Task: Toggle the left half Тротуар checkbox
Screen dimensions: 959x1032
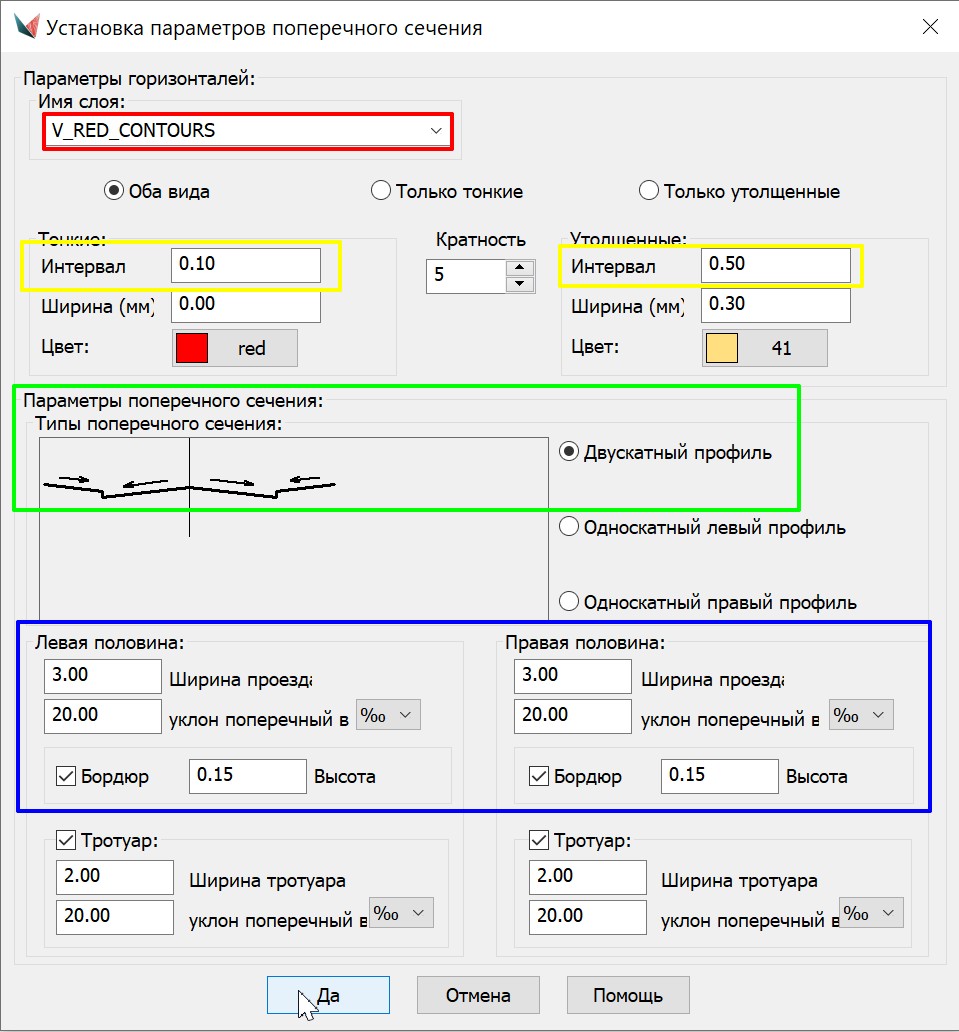Action: pyautogui.click(x=67, y=839)
